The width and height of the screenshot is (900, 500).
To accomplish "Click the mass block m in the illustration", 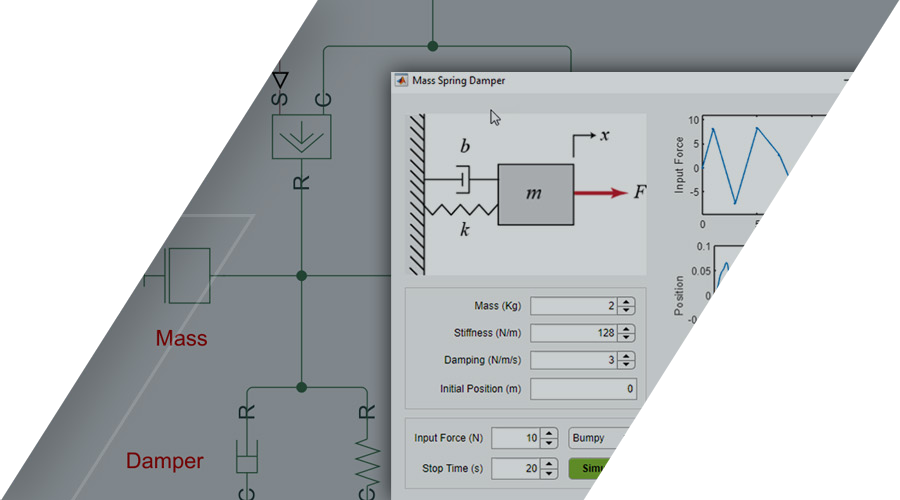I will click(x=536, y=195).
